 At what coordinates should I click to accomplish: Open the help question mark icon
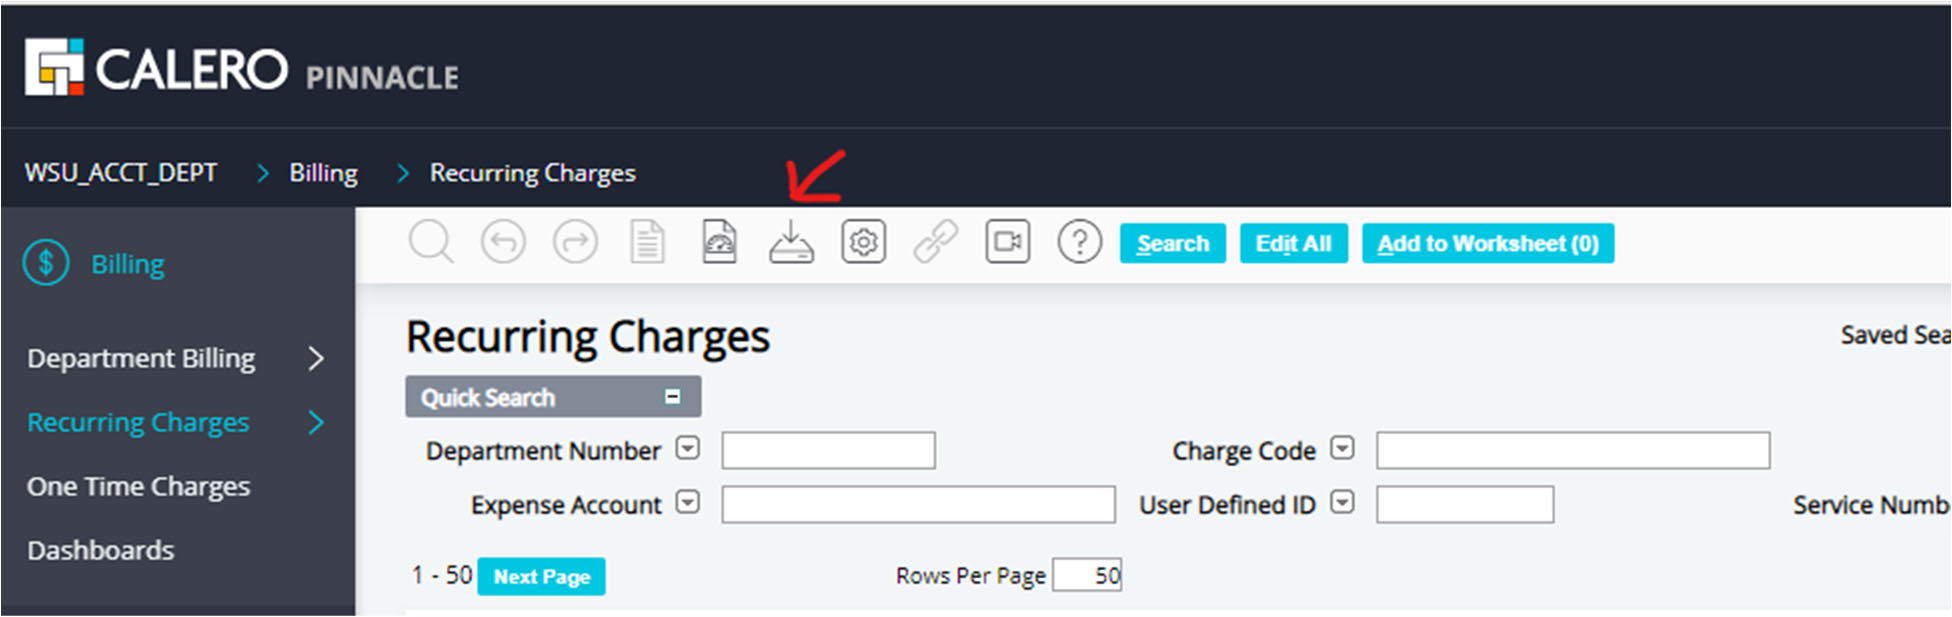(x=1079, y=243)
